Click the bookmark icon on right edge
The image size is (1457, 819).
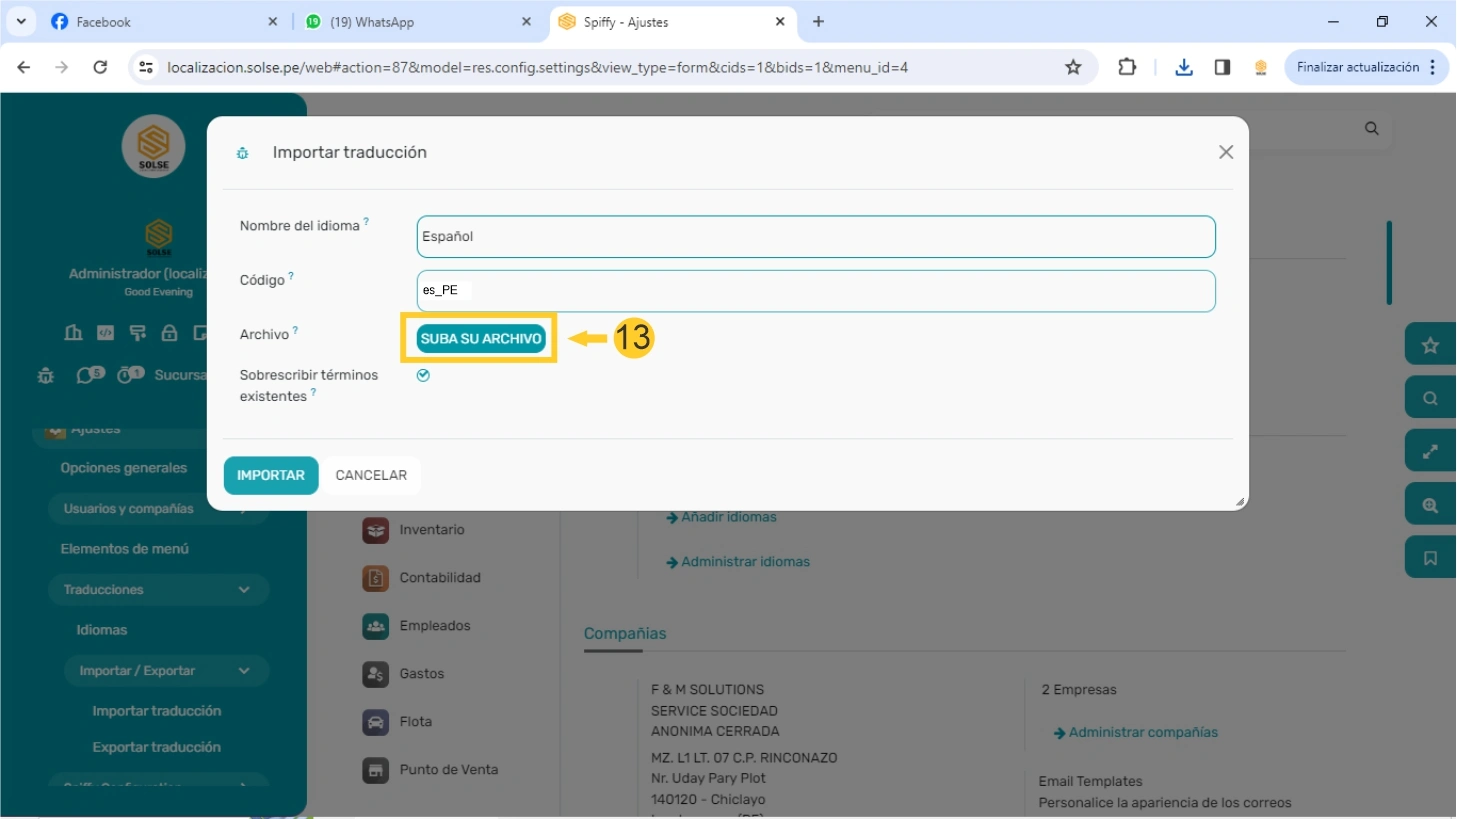coord(1430,558)
